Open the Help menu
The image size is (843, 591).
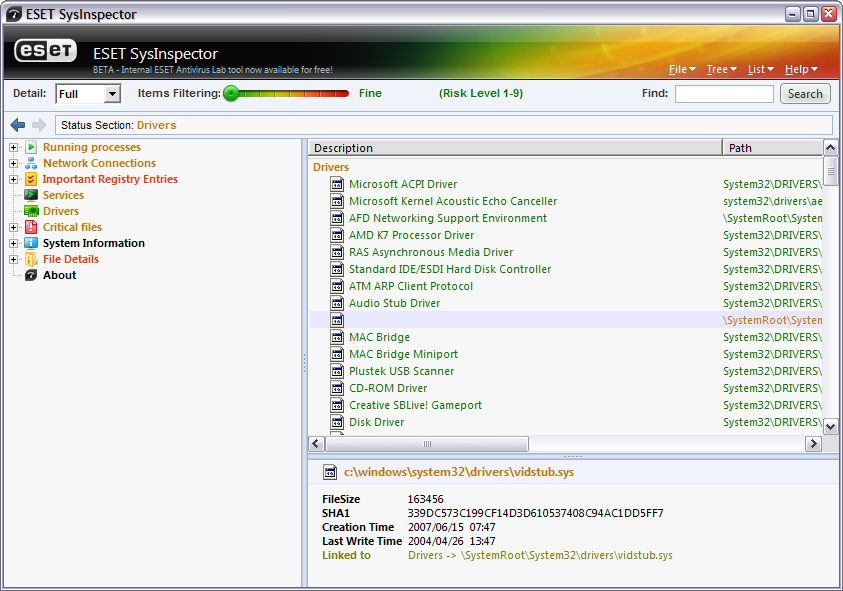(x=801, y=69)
